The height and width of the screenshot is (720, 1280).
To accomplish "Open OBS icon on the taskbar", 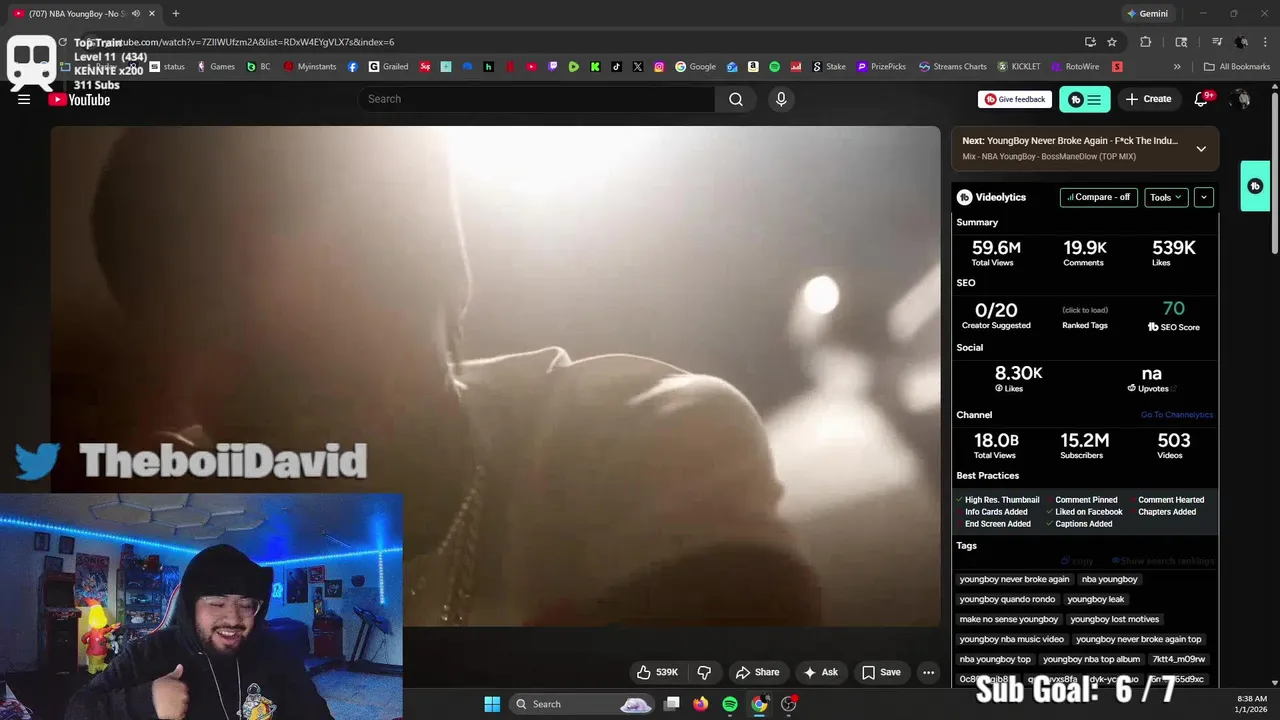I will [789, 704].
